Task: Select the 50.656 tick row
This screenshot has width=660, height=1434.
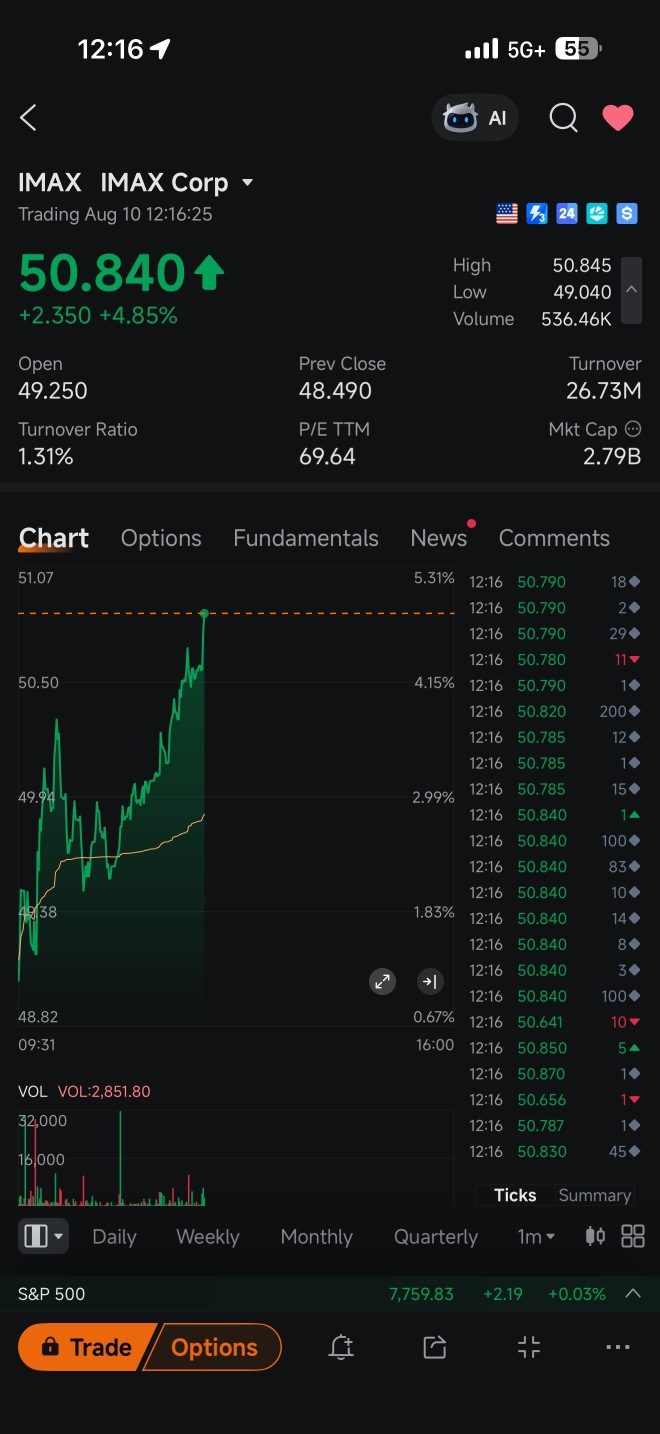Action: pos(554,1100)
